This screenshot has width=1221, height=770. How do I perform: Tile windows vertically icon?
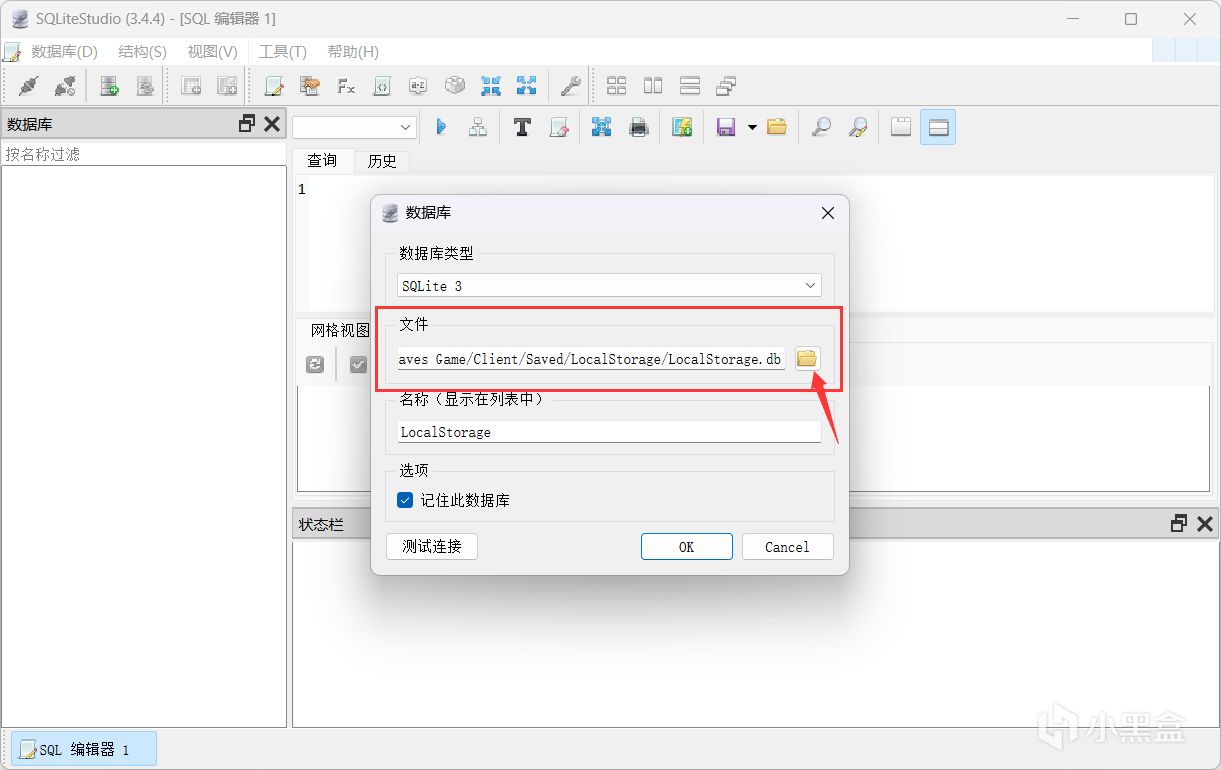(x=689, y=87)
